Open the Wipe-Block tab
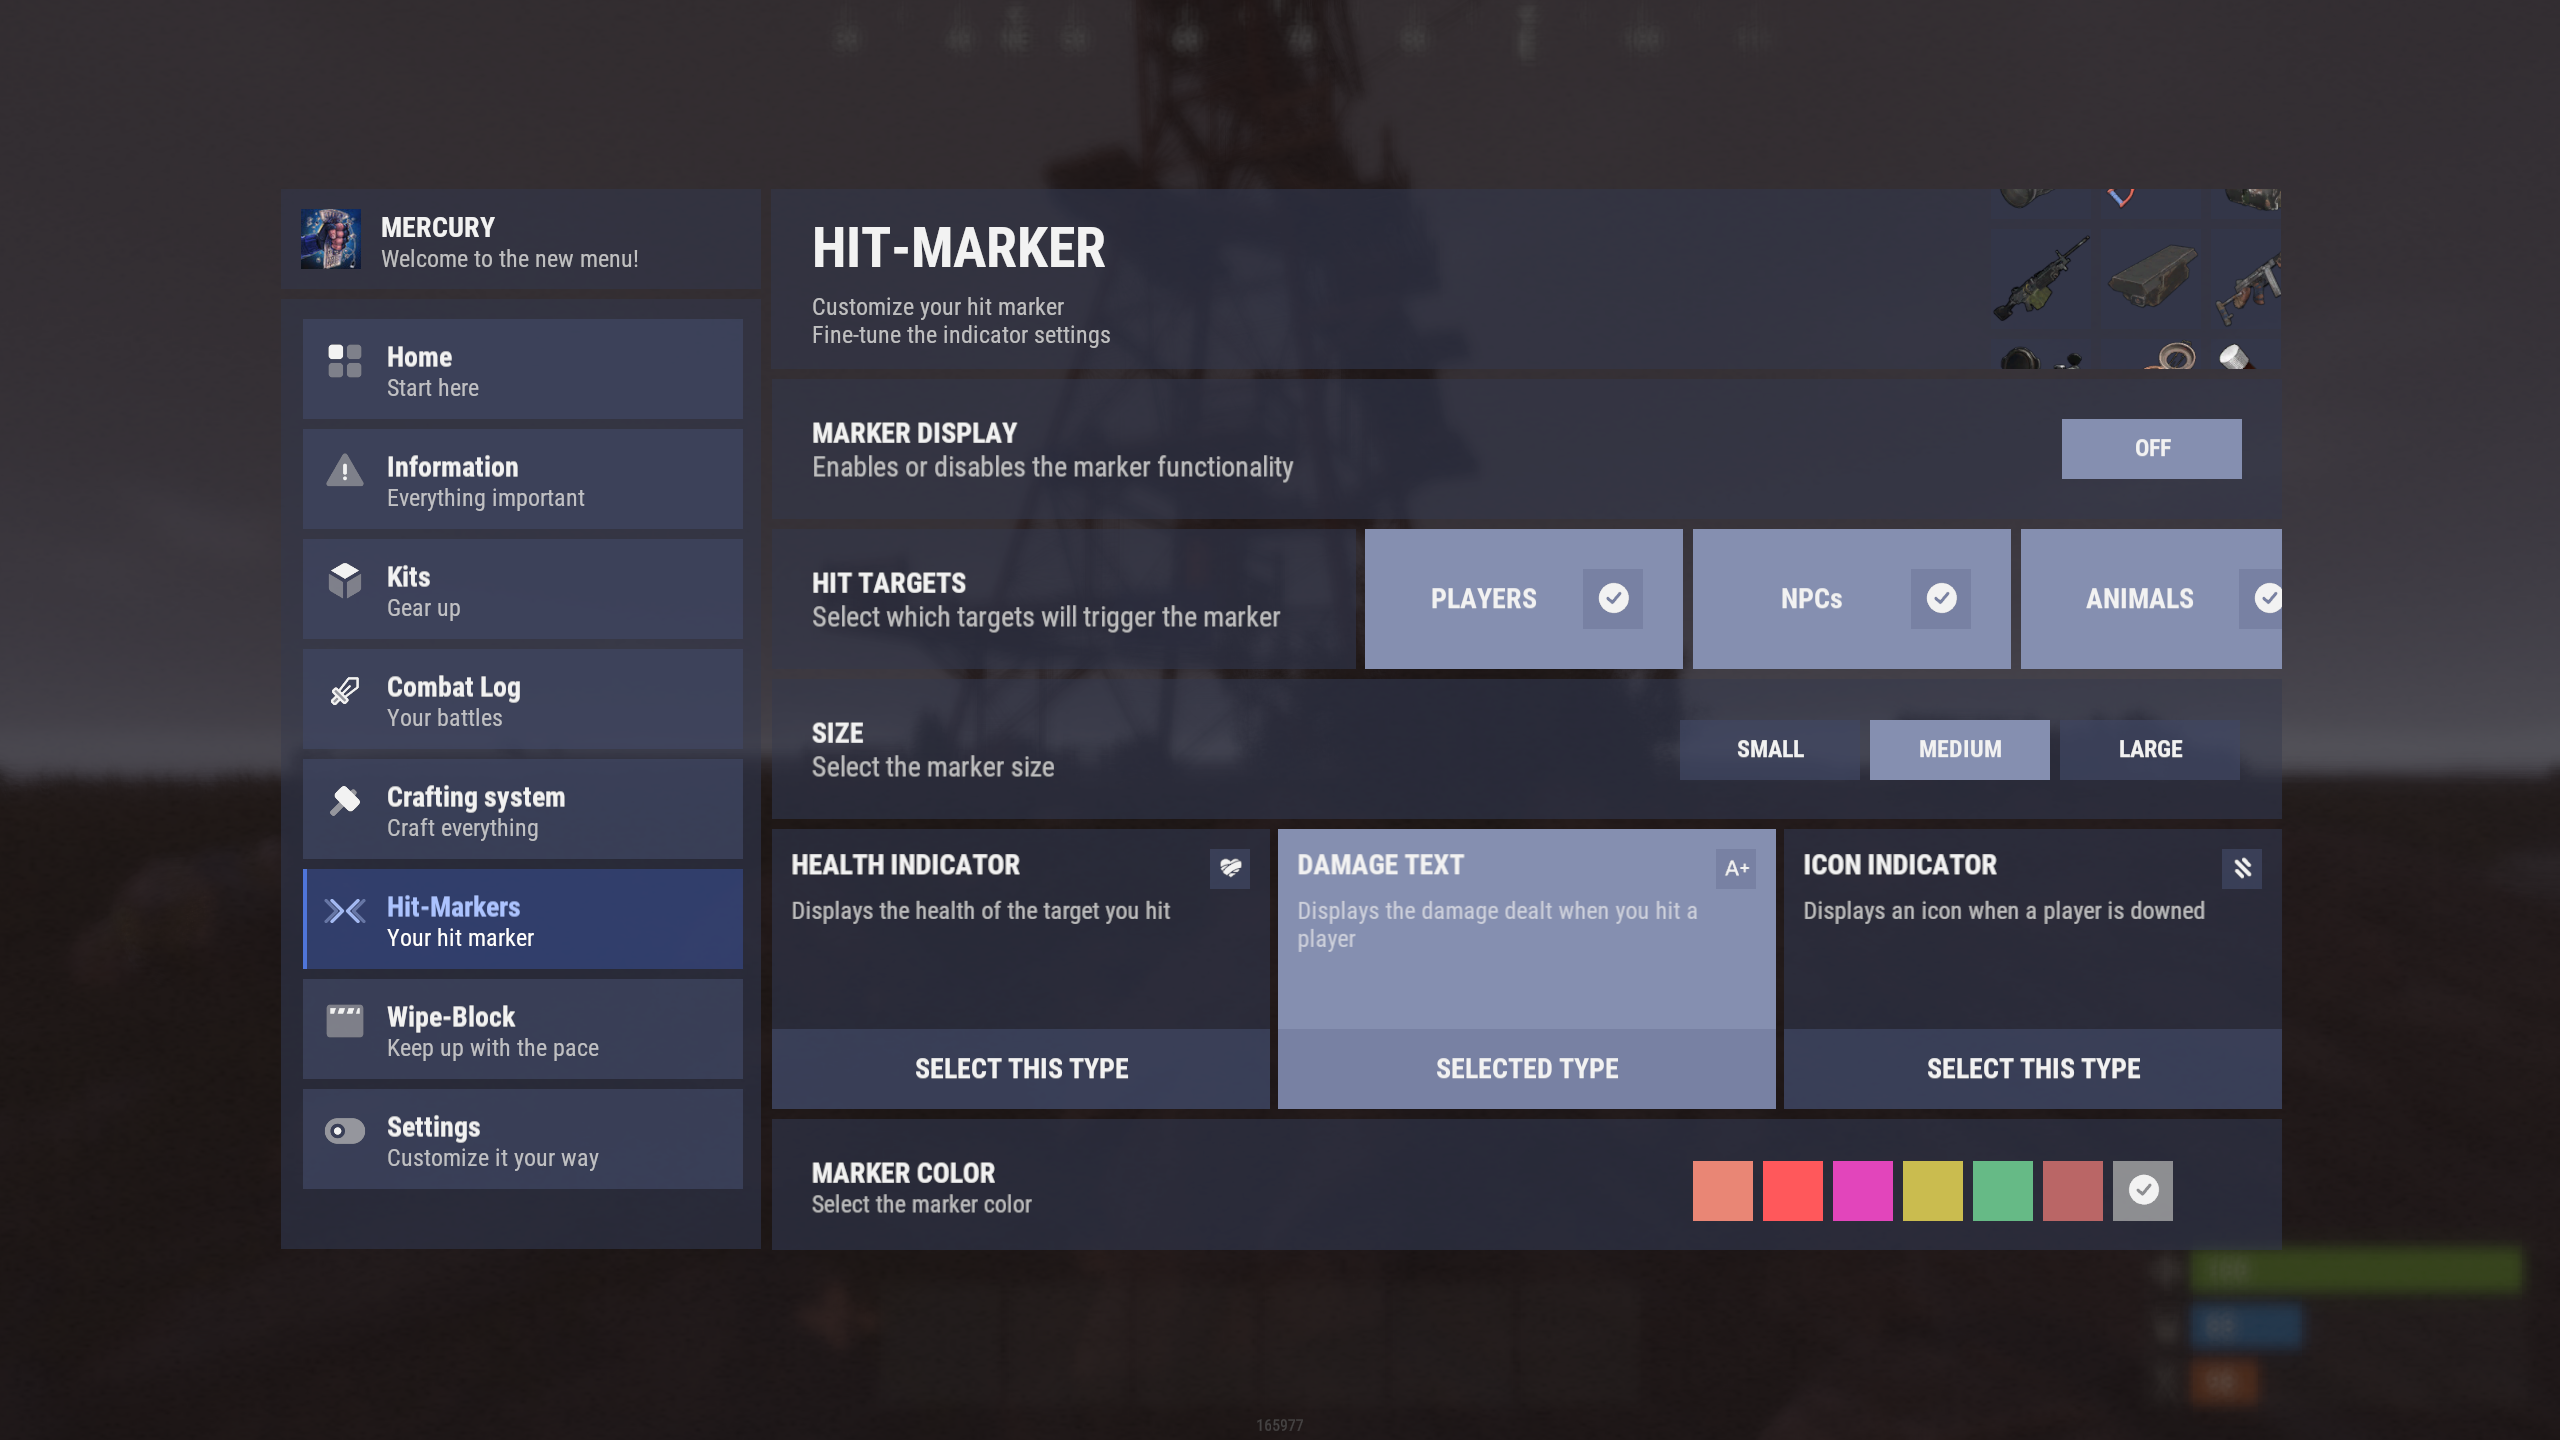This screenshot has width=2560, height=1440. click(523, 1029)
